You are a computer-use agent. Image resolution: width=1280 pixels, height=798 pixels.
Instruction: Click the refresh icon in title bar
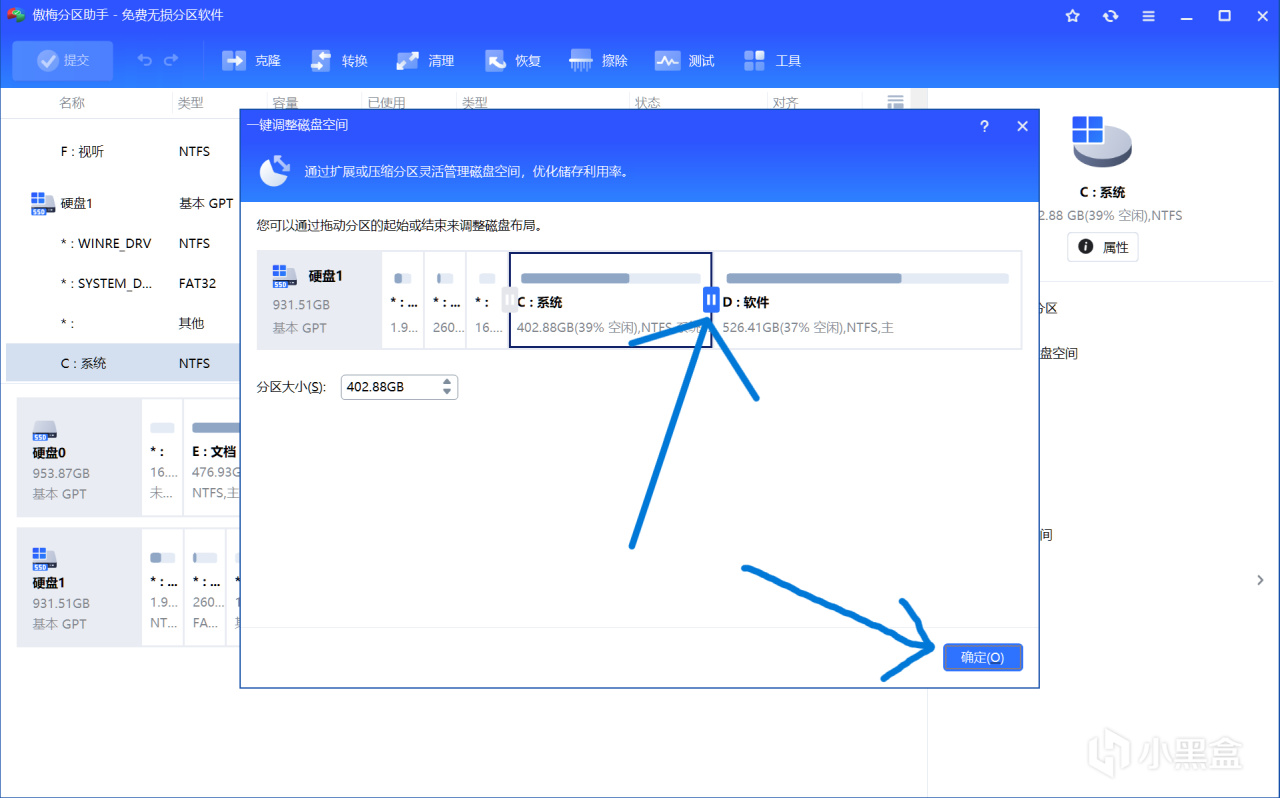click(x=1110, y=16)
